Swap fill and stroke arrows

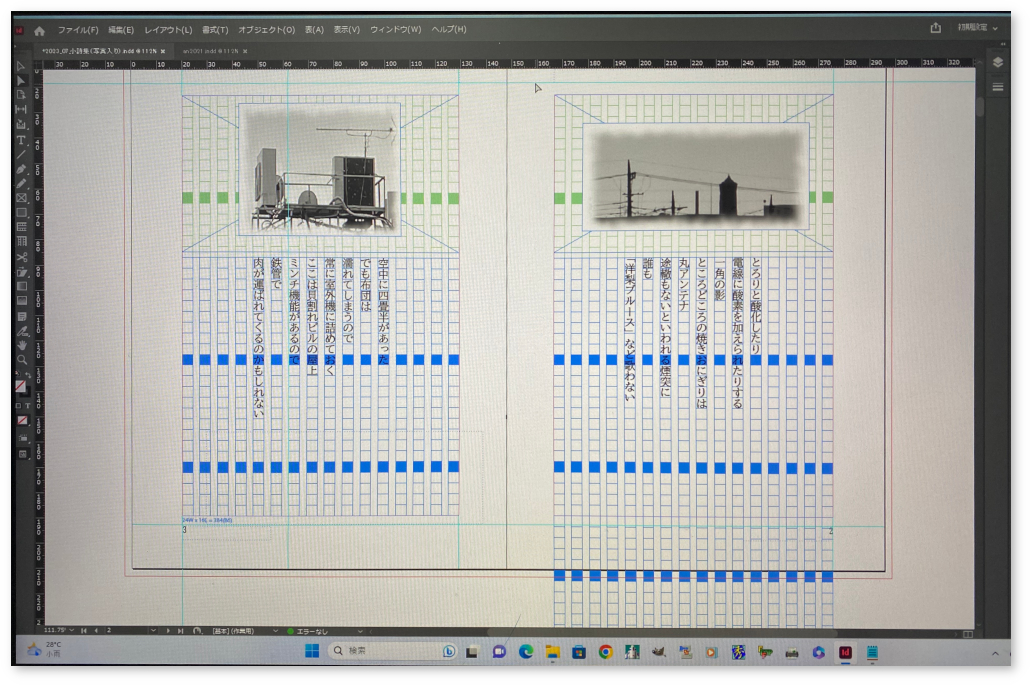point(27,375)
